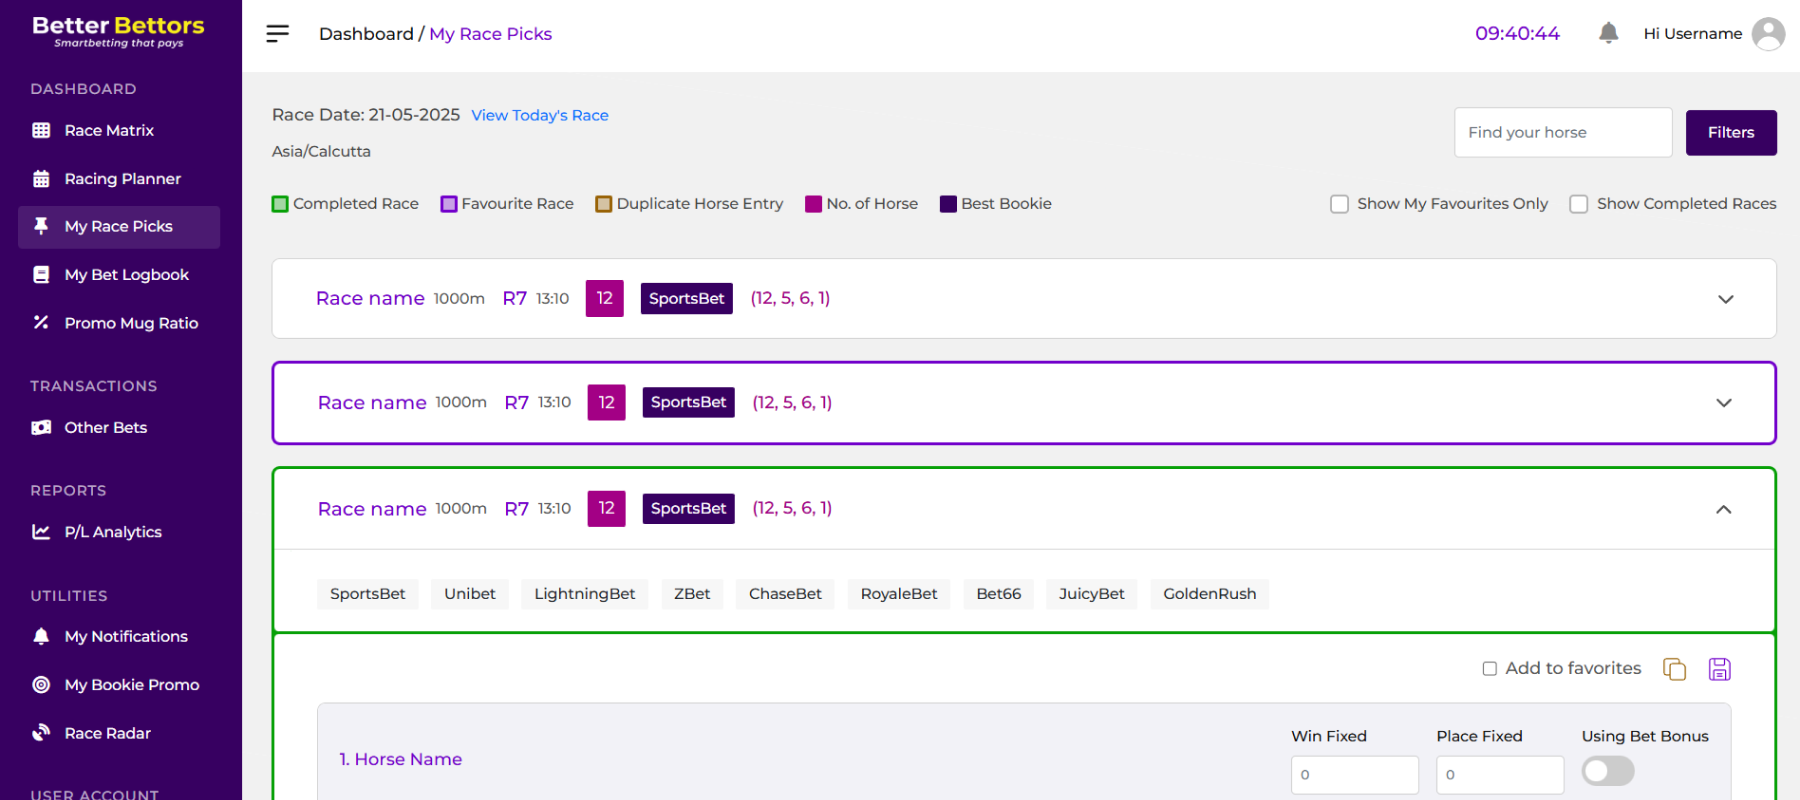This screenshot has width=1800, height=800.
Task: Check Show Completed Races box
Action: tap(1579, 204)
